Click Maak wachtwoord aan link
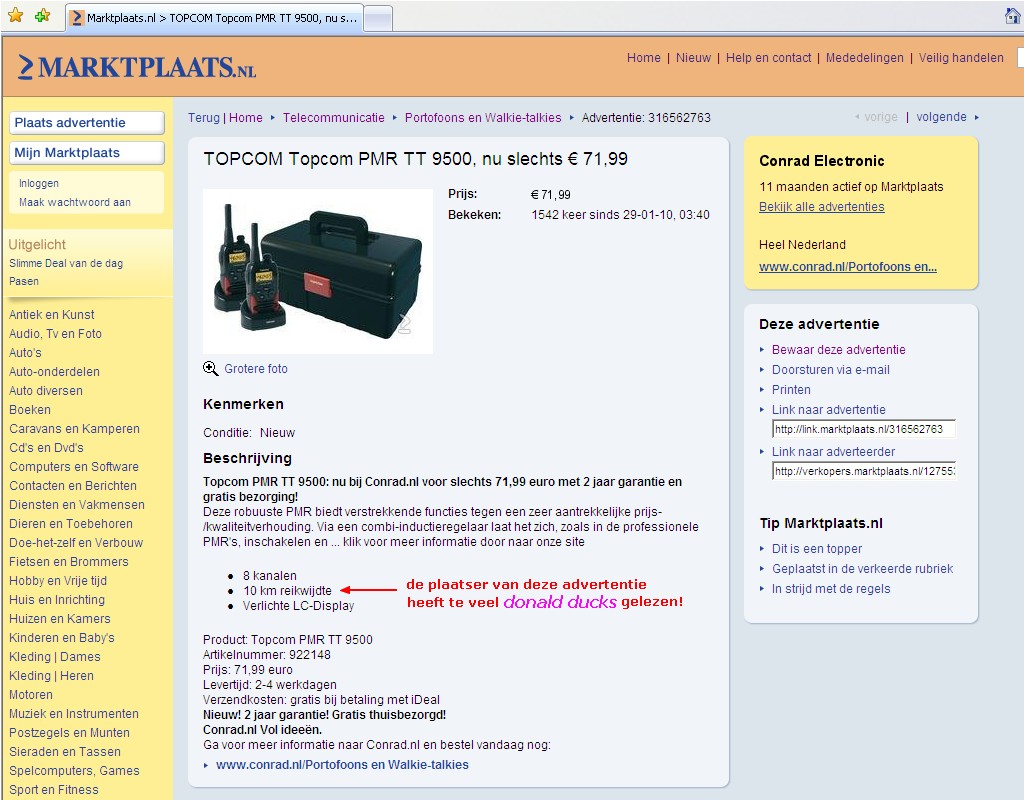This screenshot has height=800, width=1024. click(x=74, y=202)
